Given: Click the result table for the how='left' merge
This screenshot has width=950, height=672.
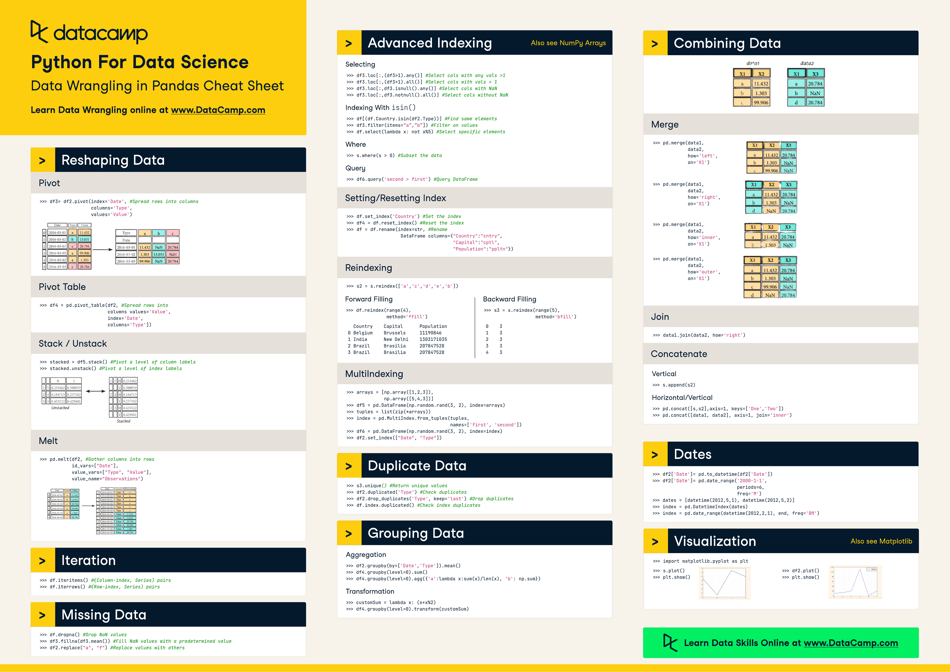Looking at the screenshot, I should [x=771, y=158].
